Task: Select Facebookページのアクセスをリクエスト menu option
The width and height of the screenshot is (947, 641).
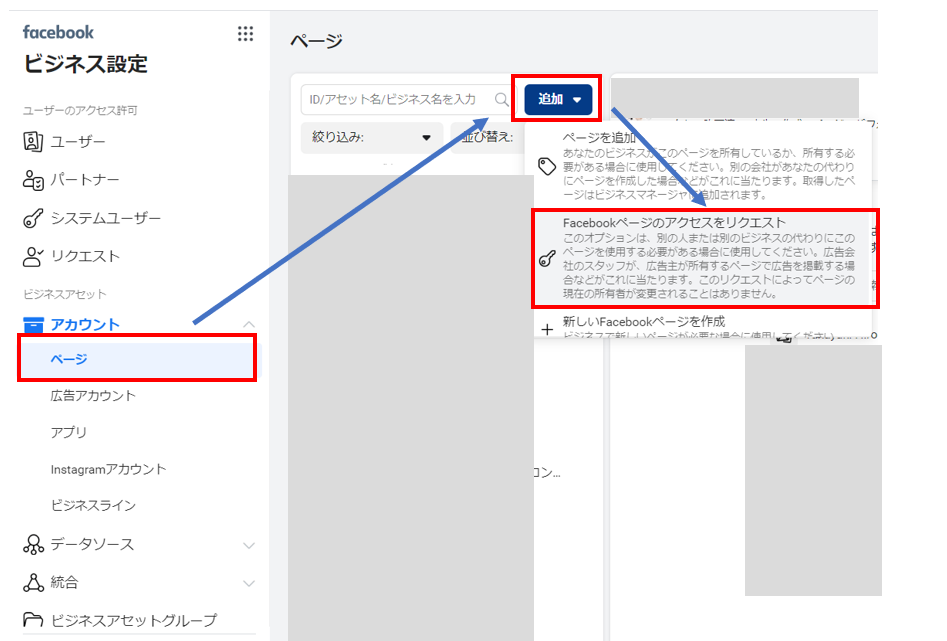Action: point(705,259)
